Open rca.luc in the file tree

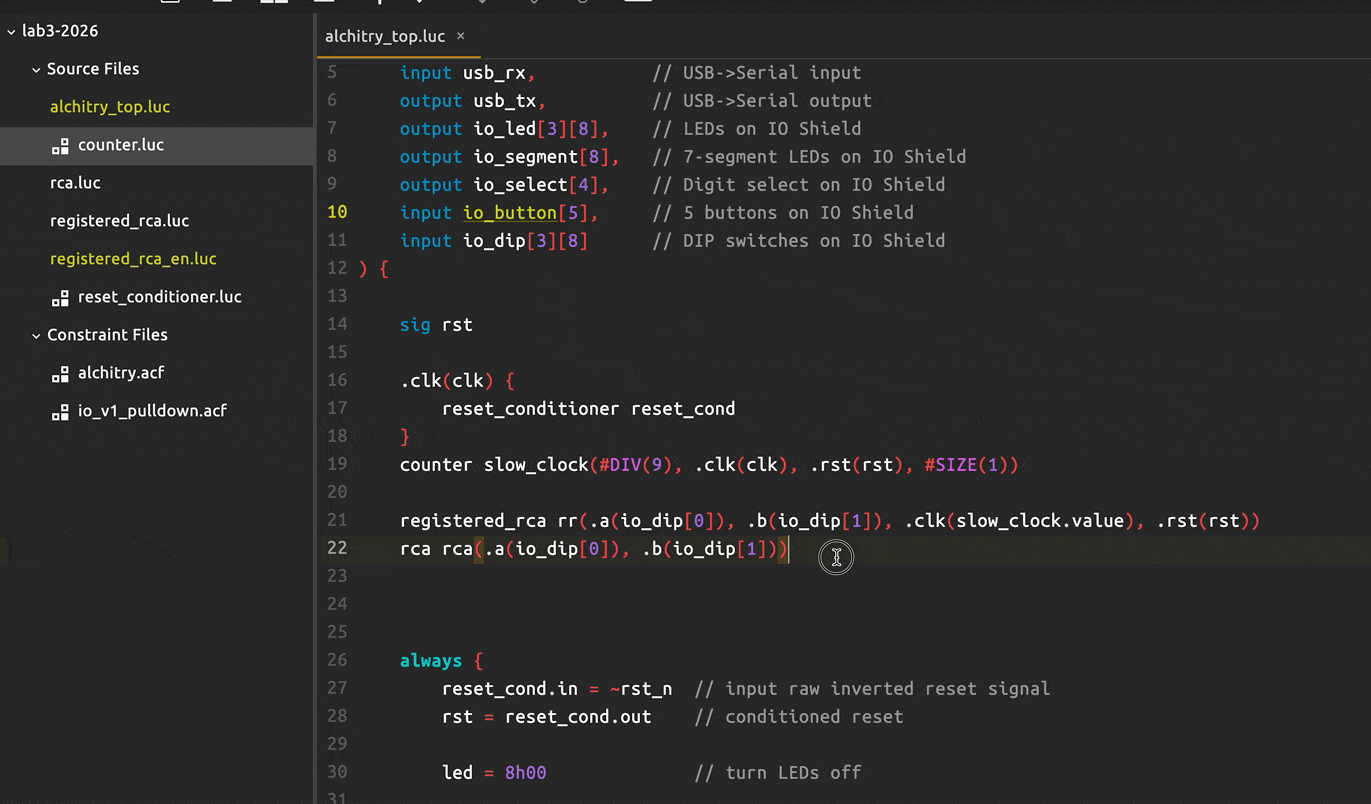[x=75, y=183]
